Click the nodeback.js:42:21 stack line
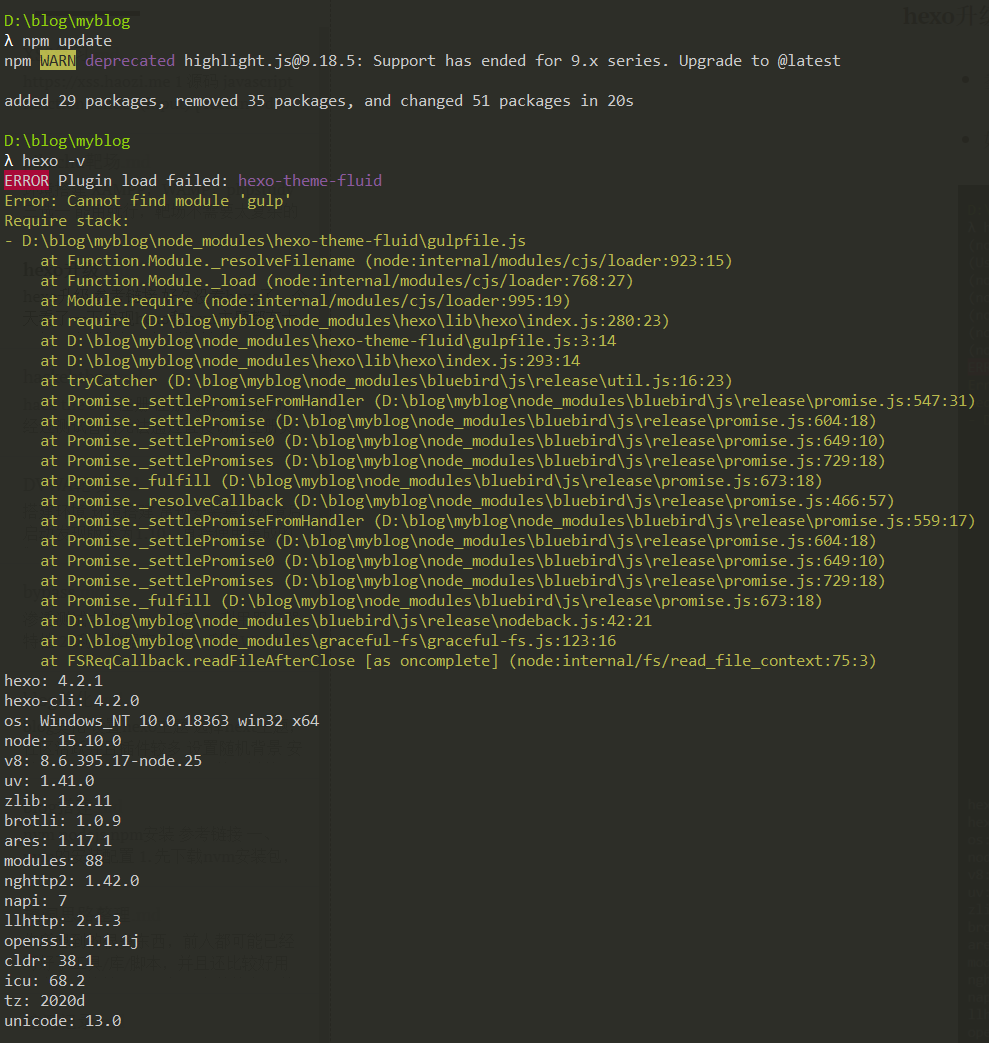 tap(346, 621)
